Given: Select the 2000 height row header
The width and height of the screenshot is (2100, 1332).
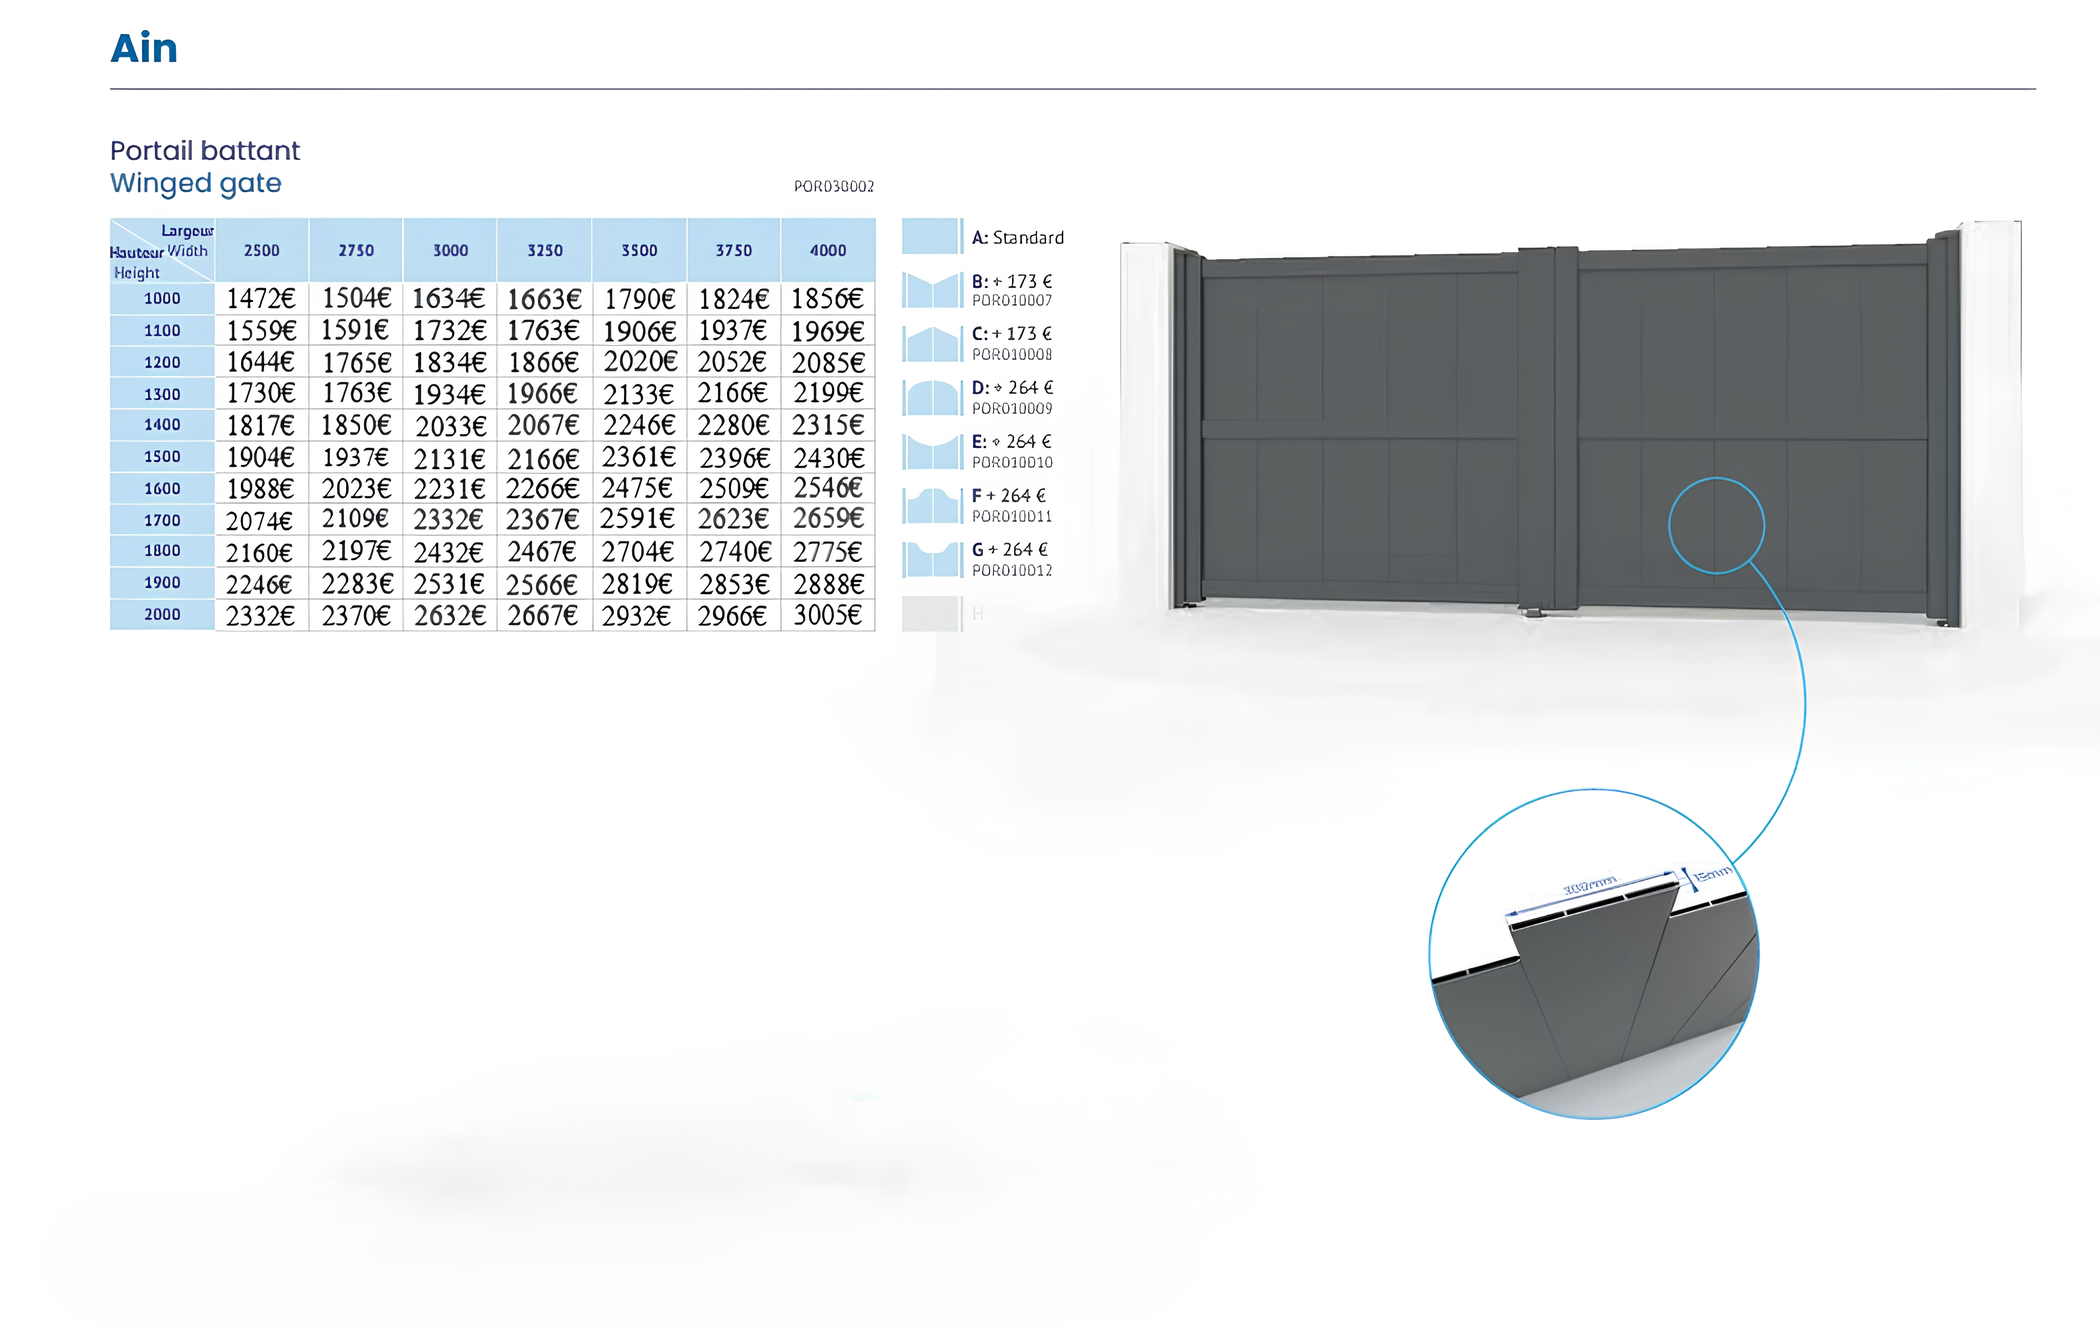Looking at the screenshot, I should coord(162,614).
